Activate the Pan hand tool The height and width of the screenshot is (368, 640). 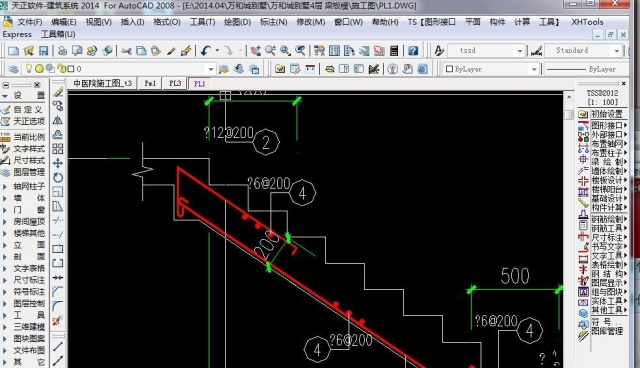click(256, 51)
